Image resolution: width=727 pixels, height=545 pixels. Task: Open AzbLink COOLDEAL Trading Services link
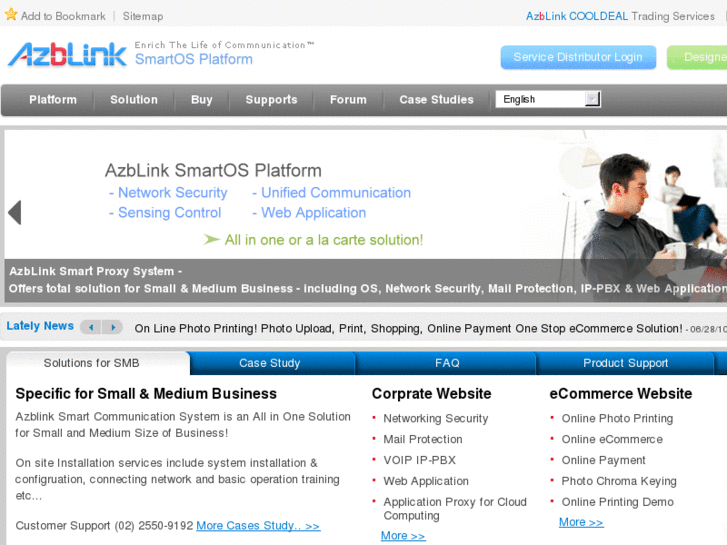click(x=620, y=16)
